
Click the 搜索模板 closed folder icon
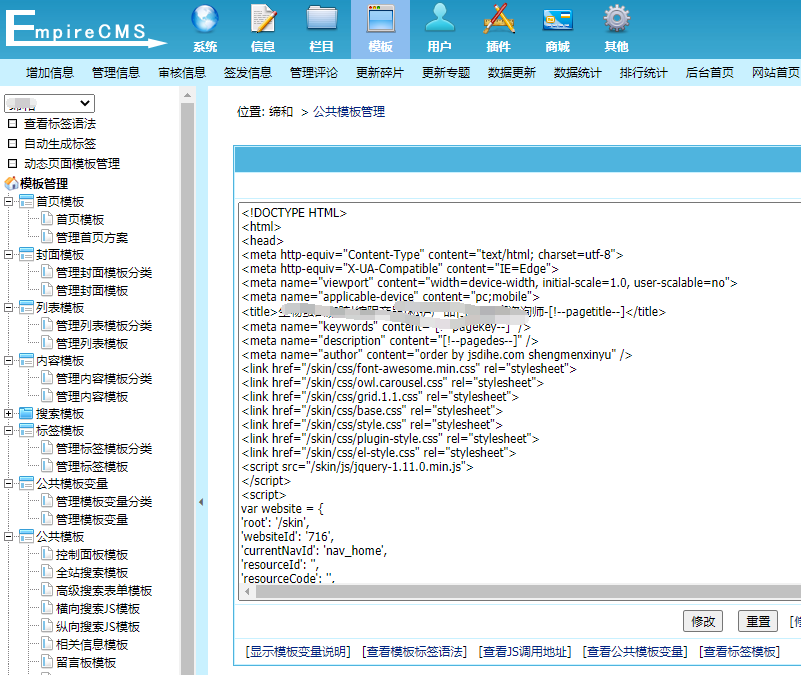tap(26, 413)
